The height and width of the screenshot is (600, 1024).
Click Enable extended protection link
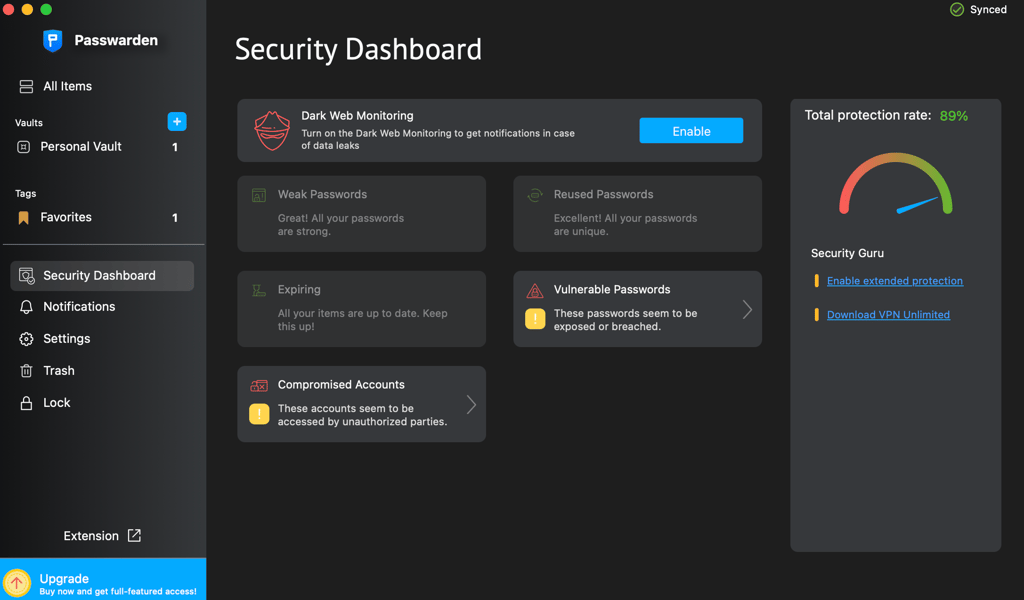895,281
